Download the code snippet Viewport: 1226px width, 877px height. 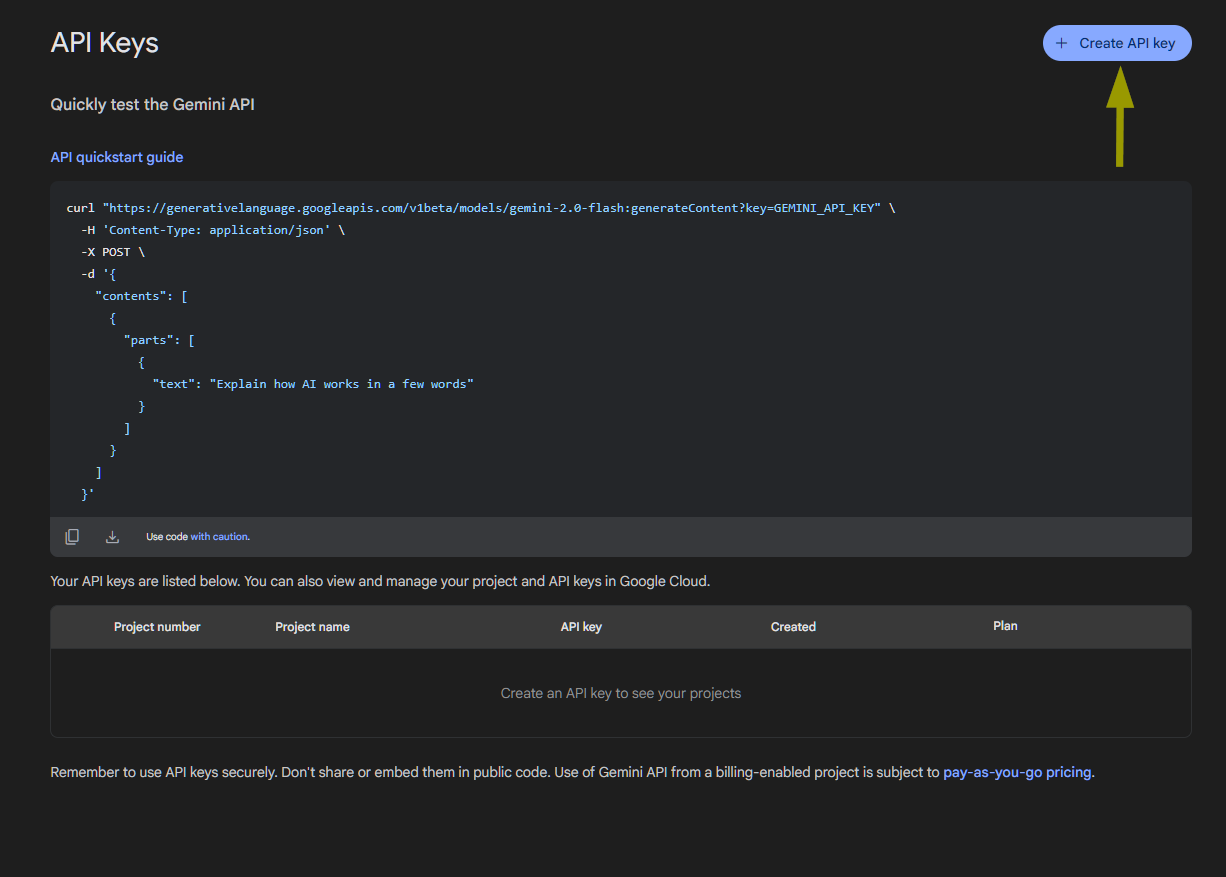tap(112, 537)
